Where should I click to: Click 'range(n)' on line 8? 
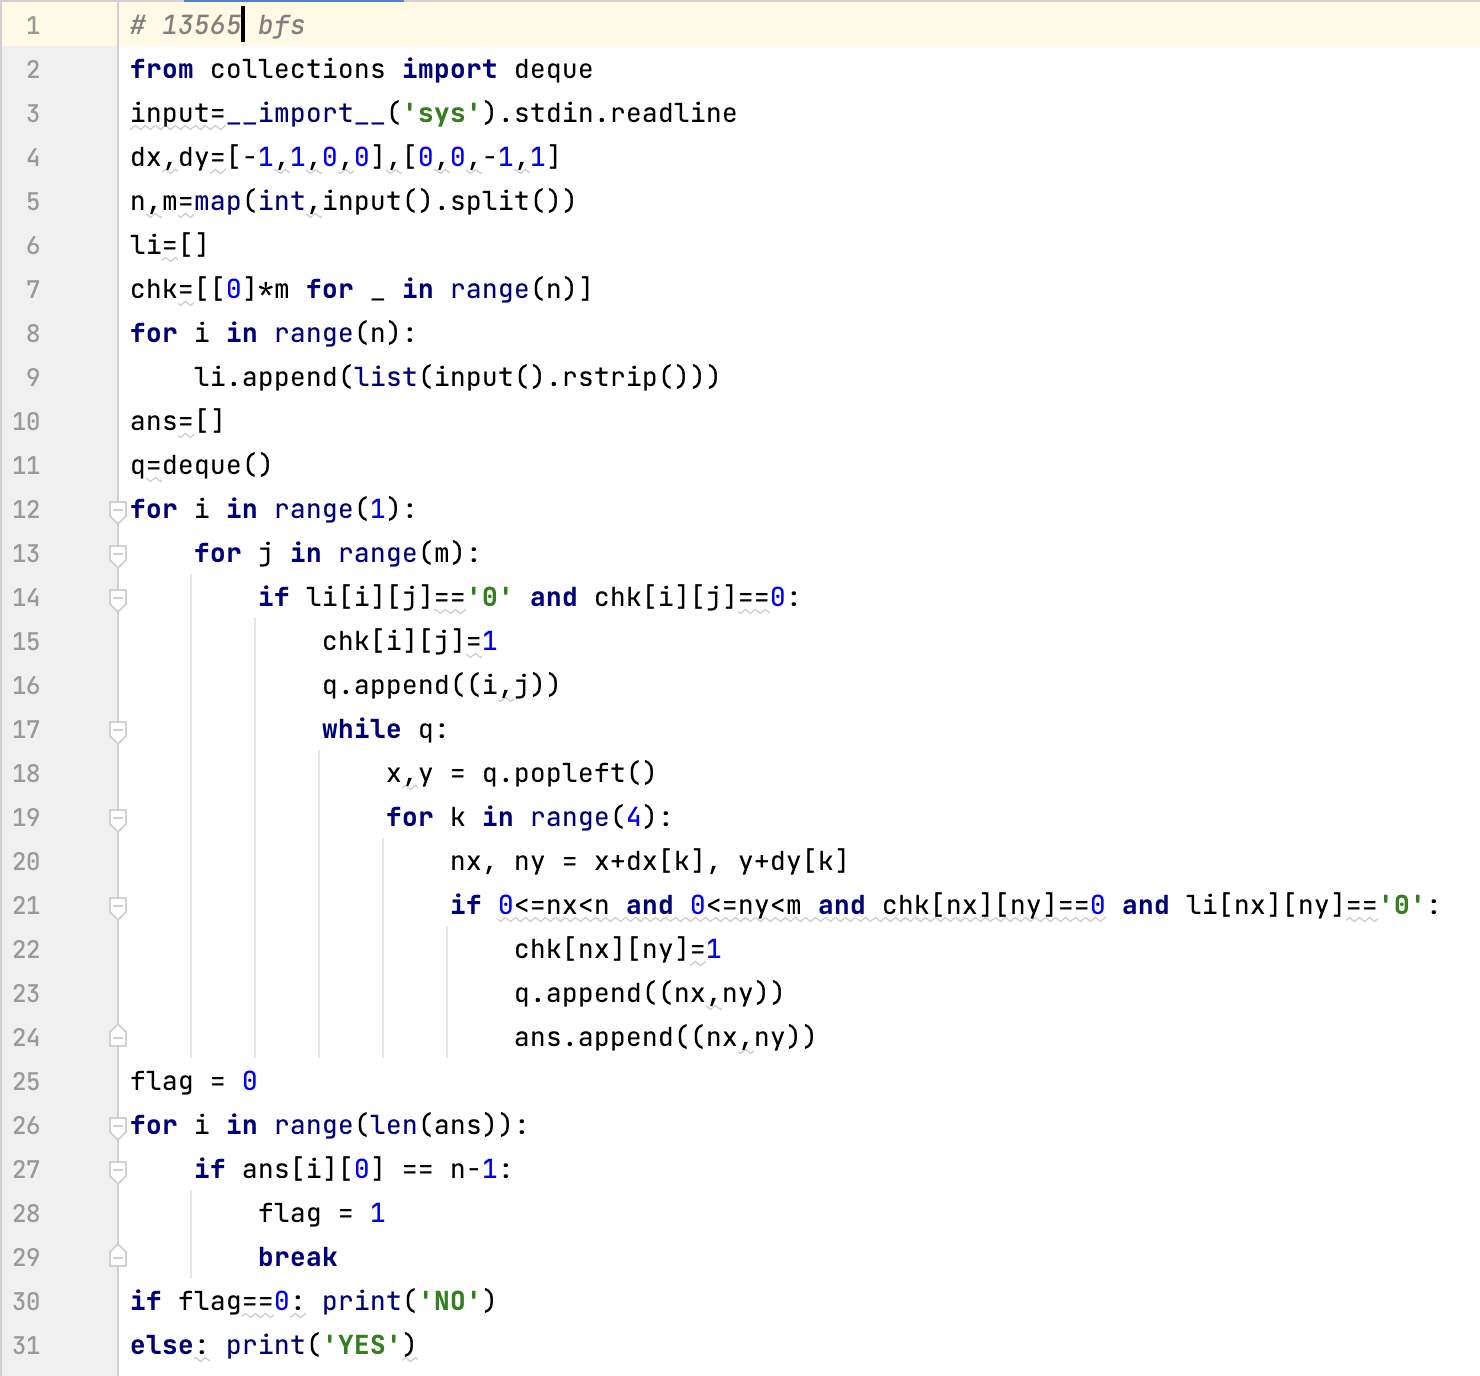pyautogui.click(x=337, y=333)
